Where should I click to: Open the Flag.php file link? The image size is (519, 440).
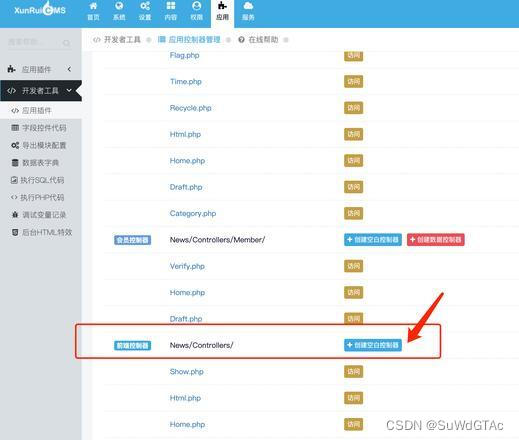tap(184, 55)
